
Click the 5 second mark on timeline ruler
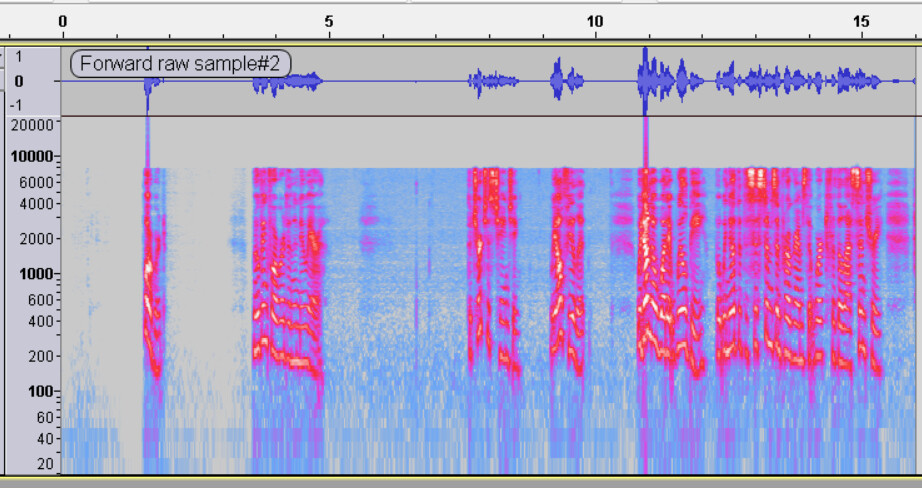click(x=329, y=21)
